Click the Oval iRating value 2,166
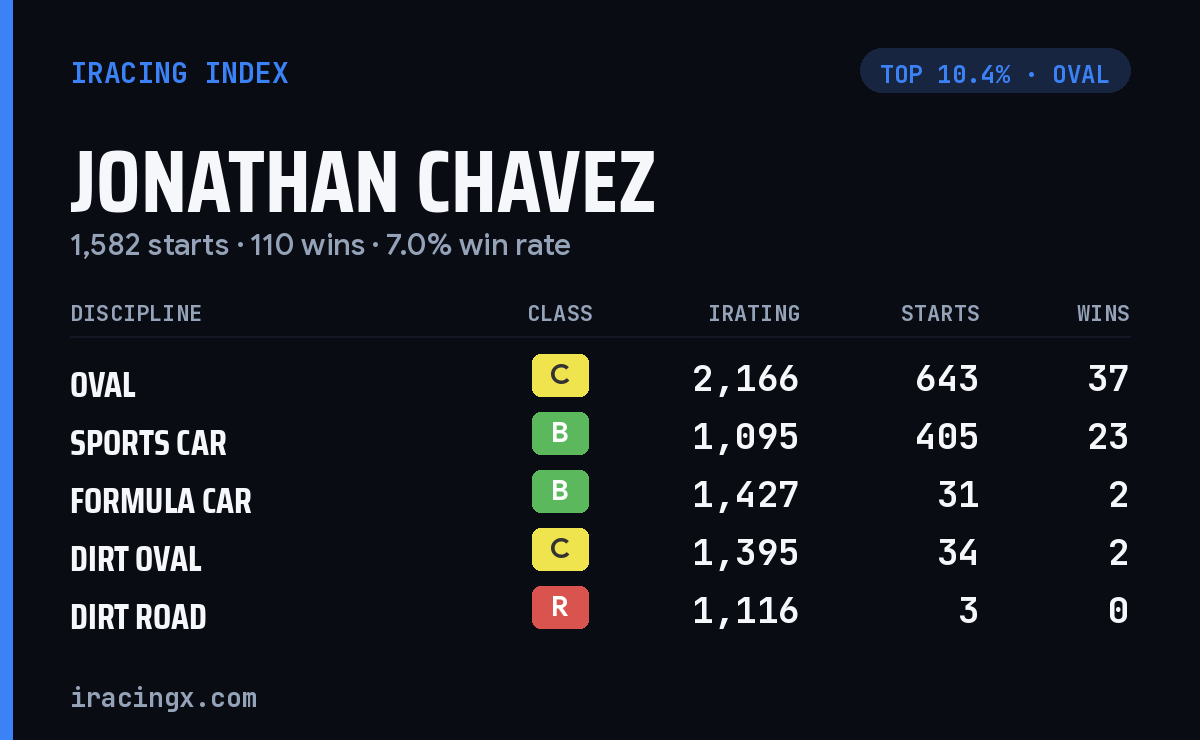Viewport: 1200px width, 740px height. (x=746, y=379)
